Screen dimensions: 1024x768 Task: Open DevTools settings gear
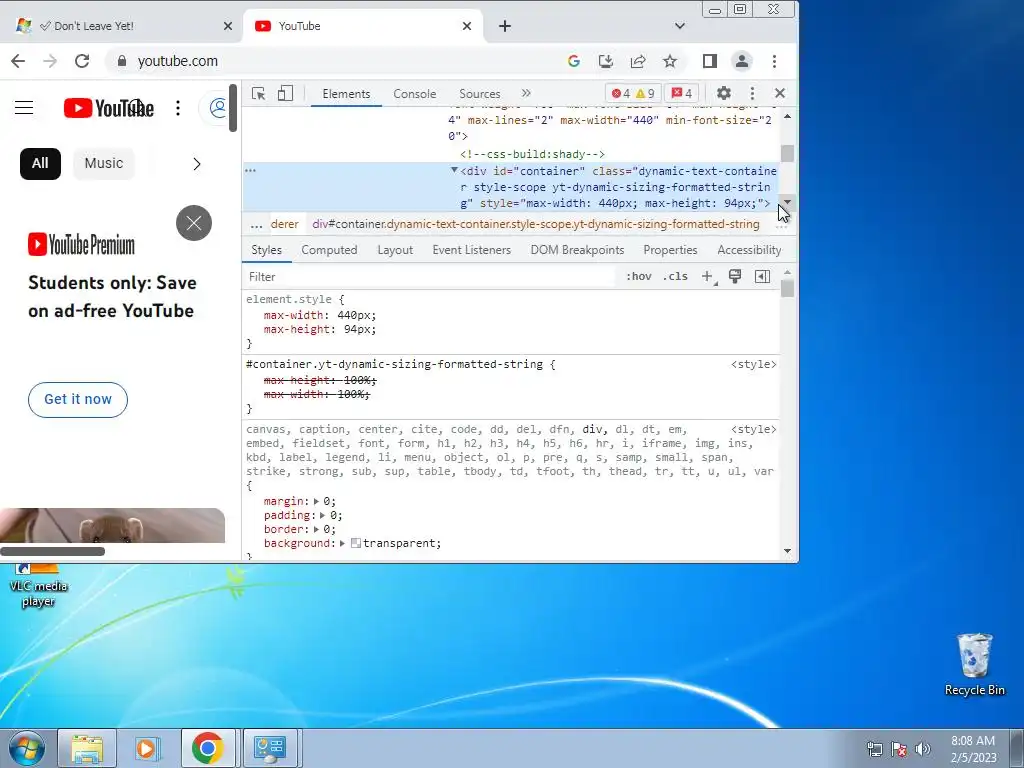coord(724,93)
